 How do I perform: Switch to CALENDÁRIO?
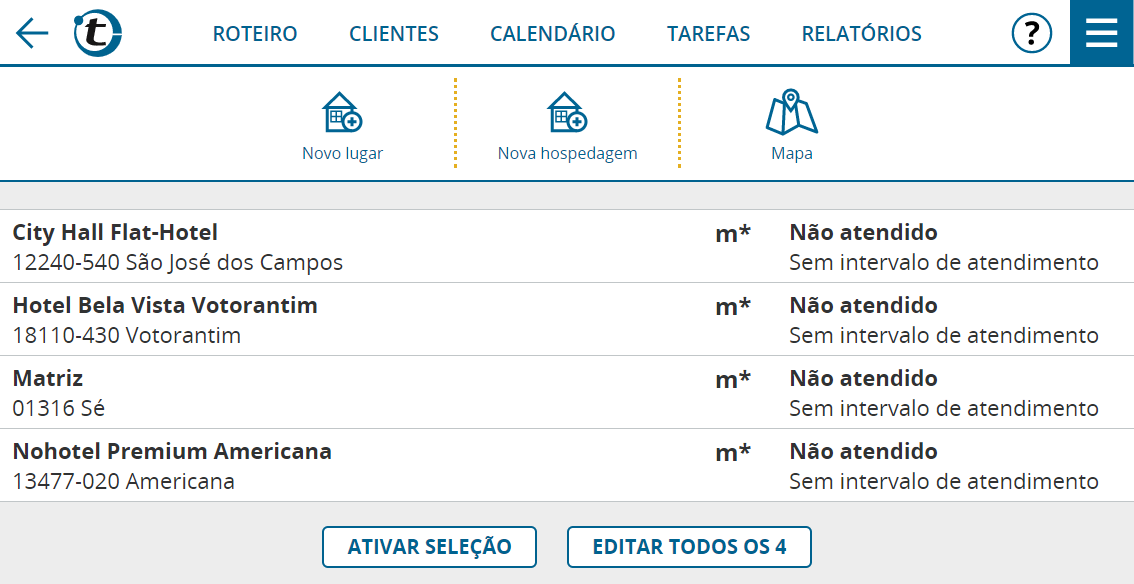[553, 34]
